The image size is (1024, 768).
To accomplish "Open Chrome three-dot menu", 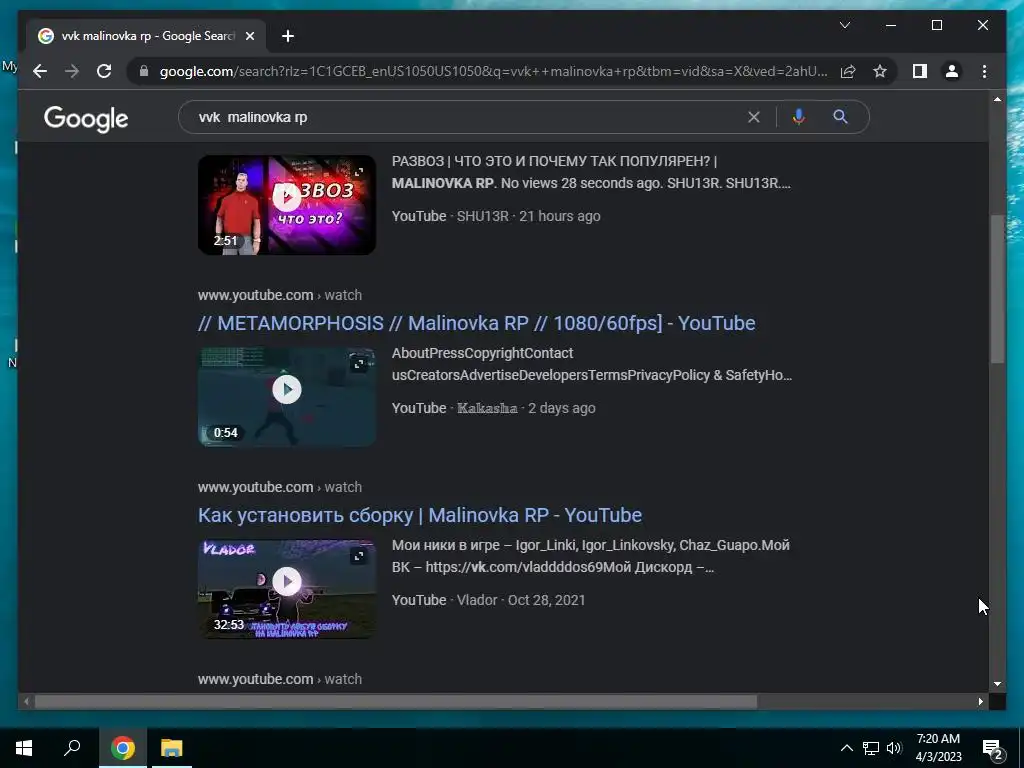I will 984,71.
